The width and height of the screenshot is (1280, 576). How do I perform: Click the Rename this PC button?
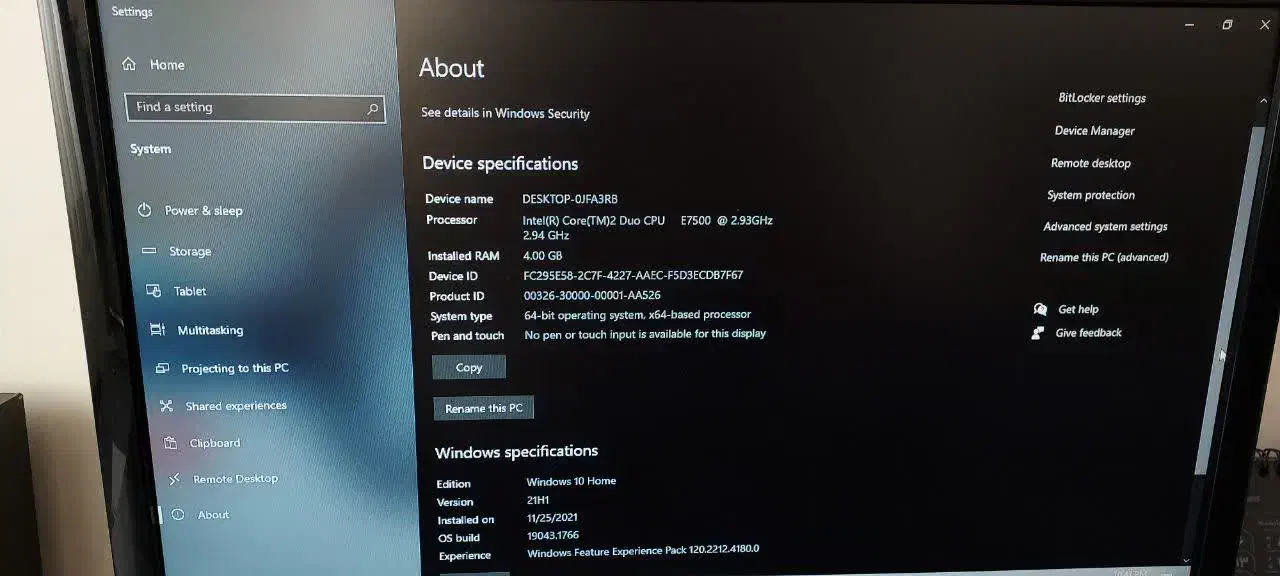click(484, 408)
